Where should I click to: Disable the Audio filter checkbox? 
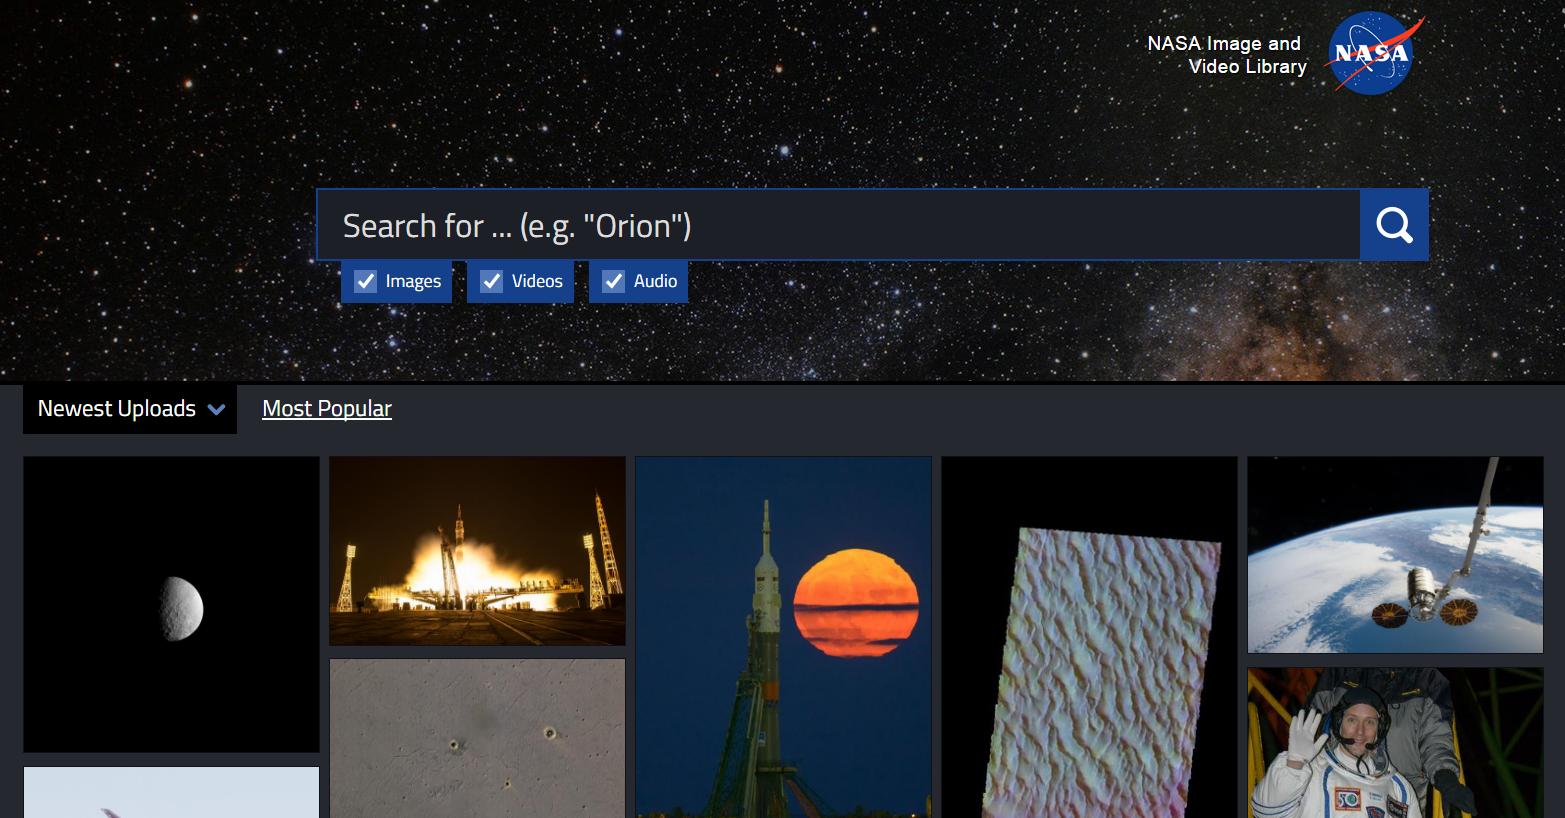(x=614, y=282)
